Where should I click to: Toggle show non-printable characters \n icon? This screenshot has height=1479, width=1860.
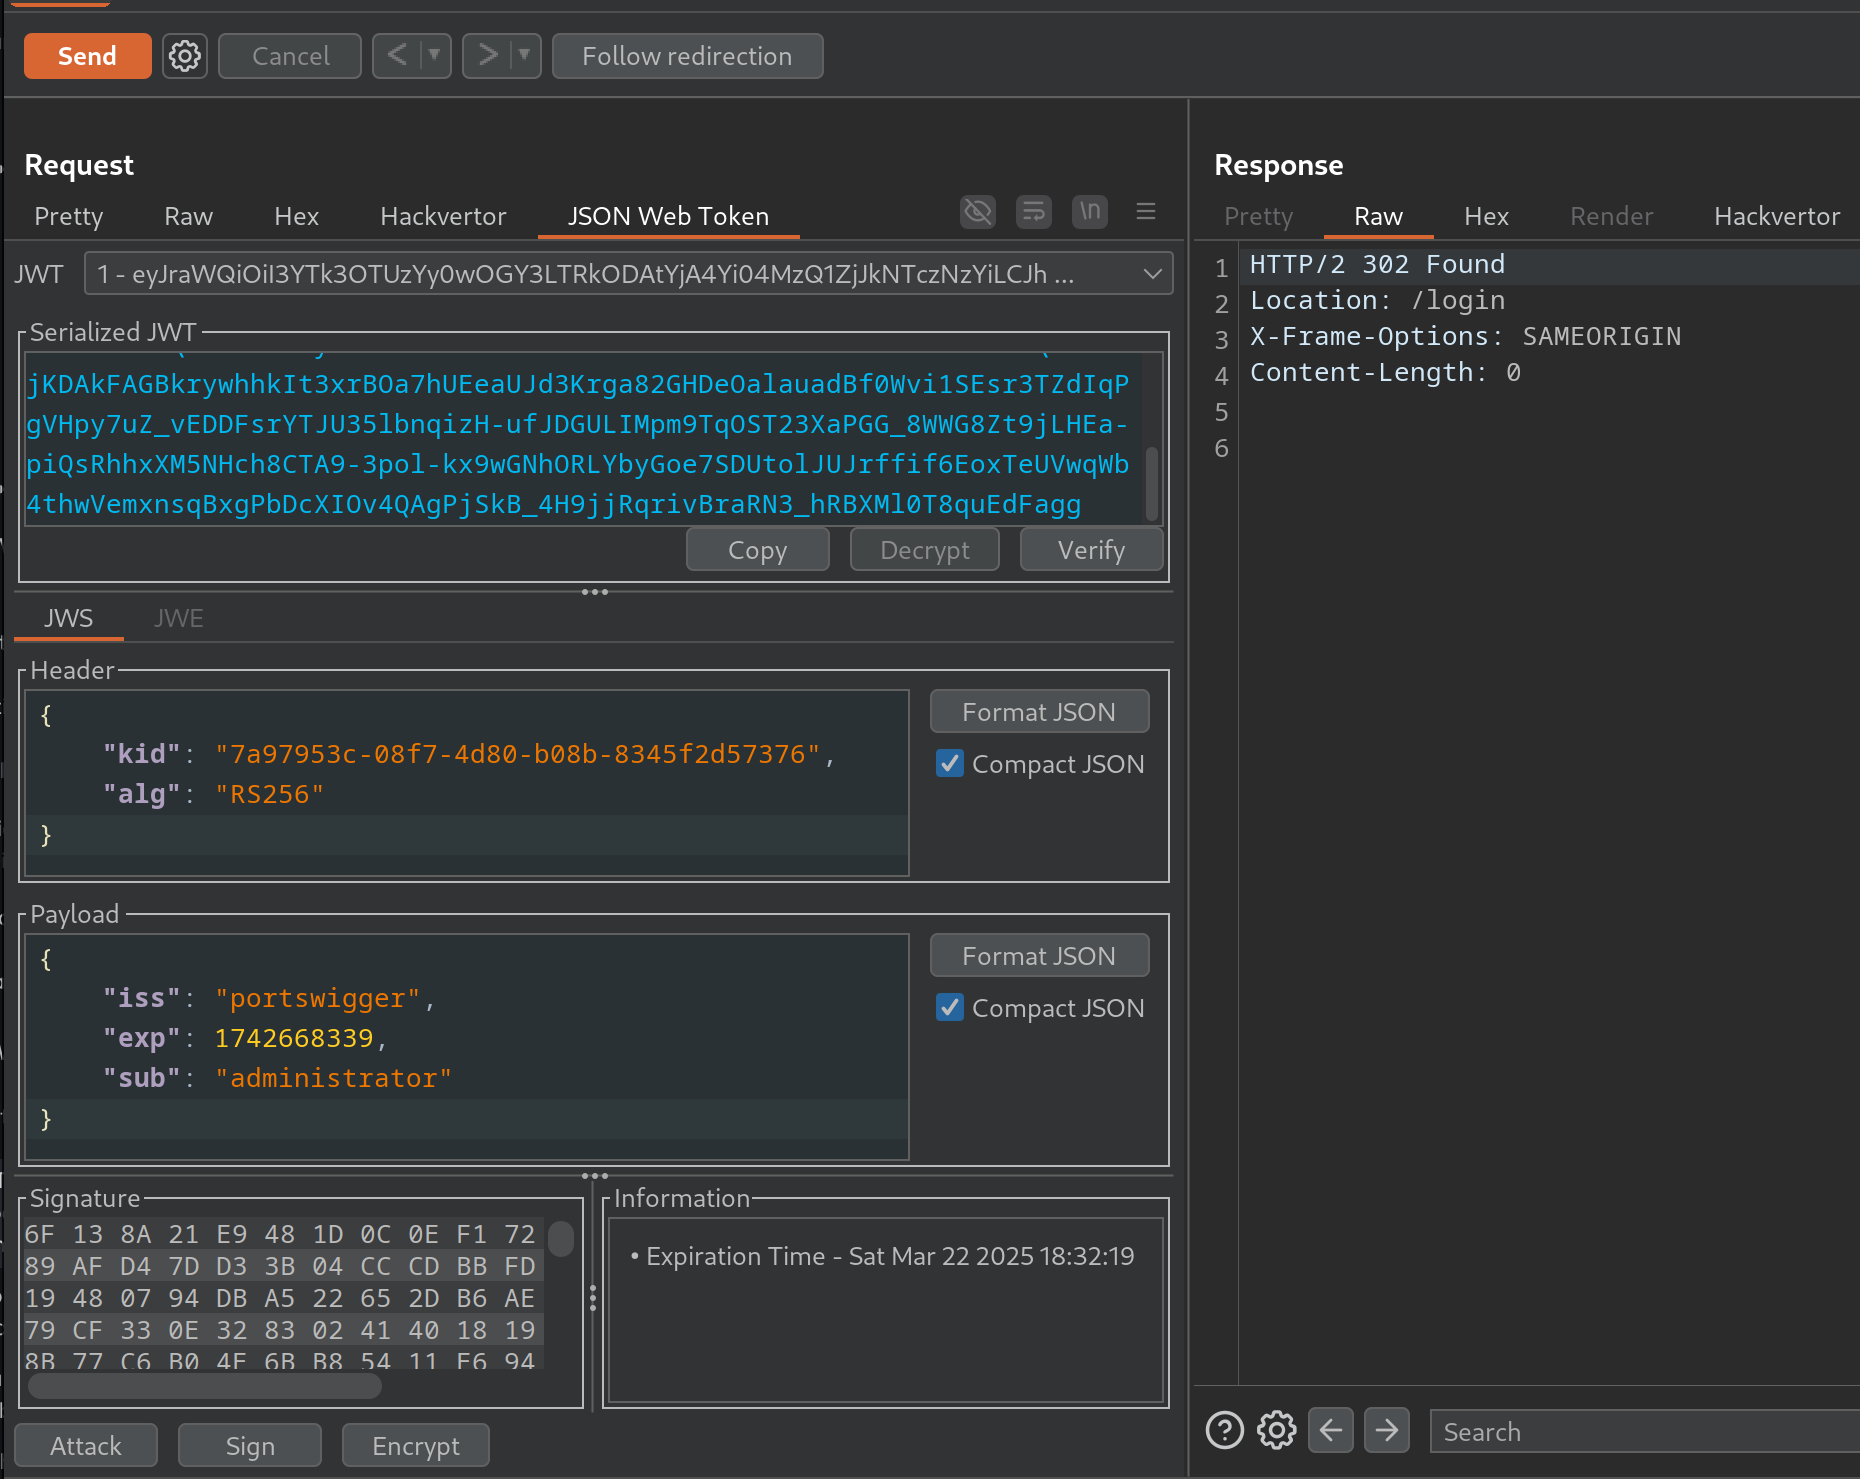[1089, 212]
